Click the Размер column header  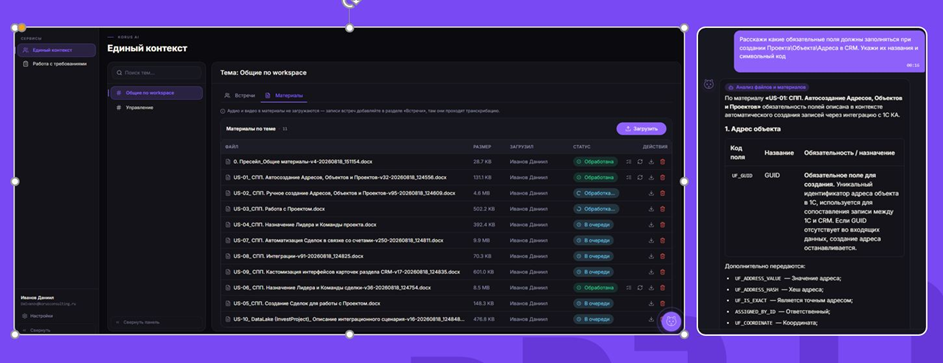(x=482, y=147)
